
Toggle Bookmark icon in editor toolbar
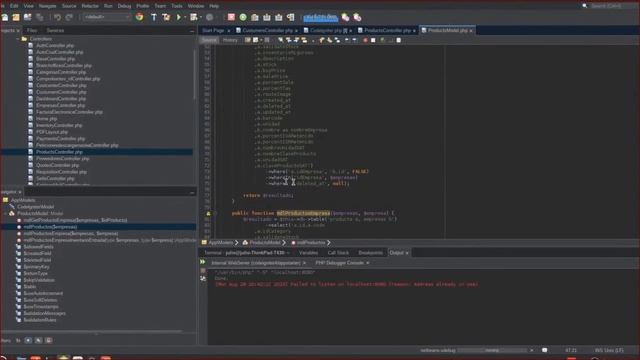337,40
